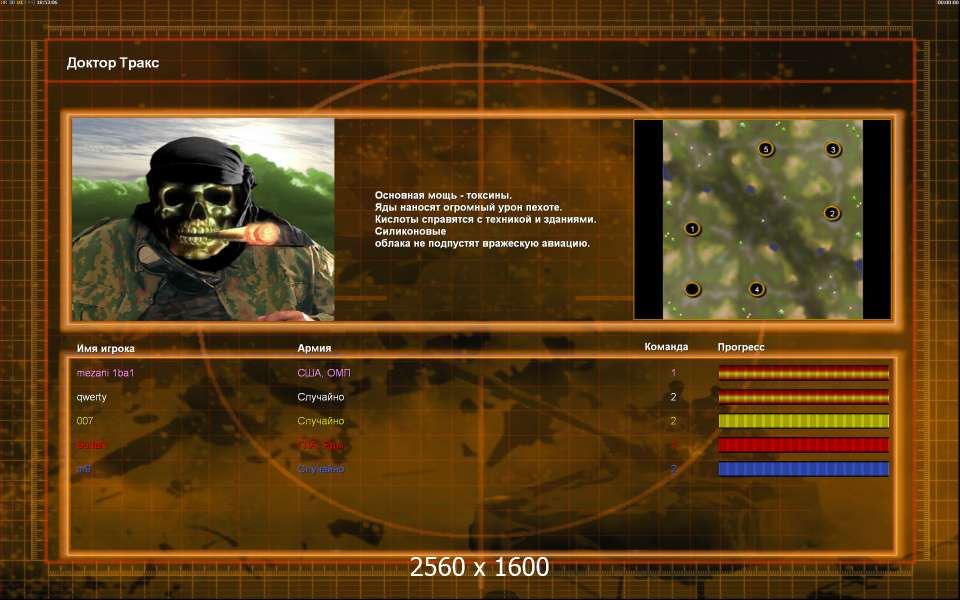Click team number 1 for mezani 1ba1
The height and width of the screenshot is (600, 960).
[x=673, y=373]
